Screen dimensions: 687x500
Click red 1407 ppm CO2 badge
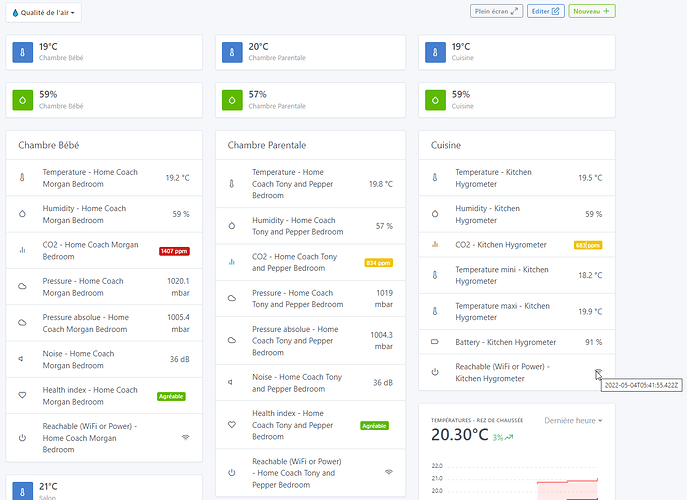pos(173,251)
